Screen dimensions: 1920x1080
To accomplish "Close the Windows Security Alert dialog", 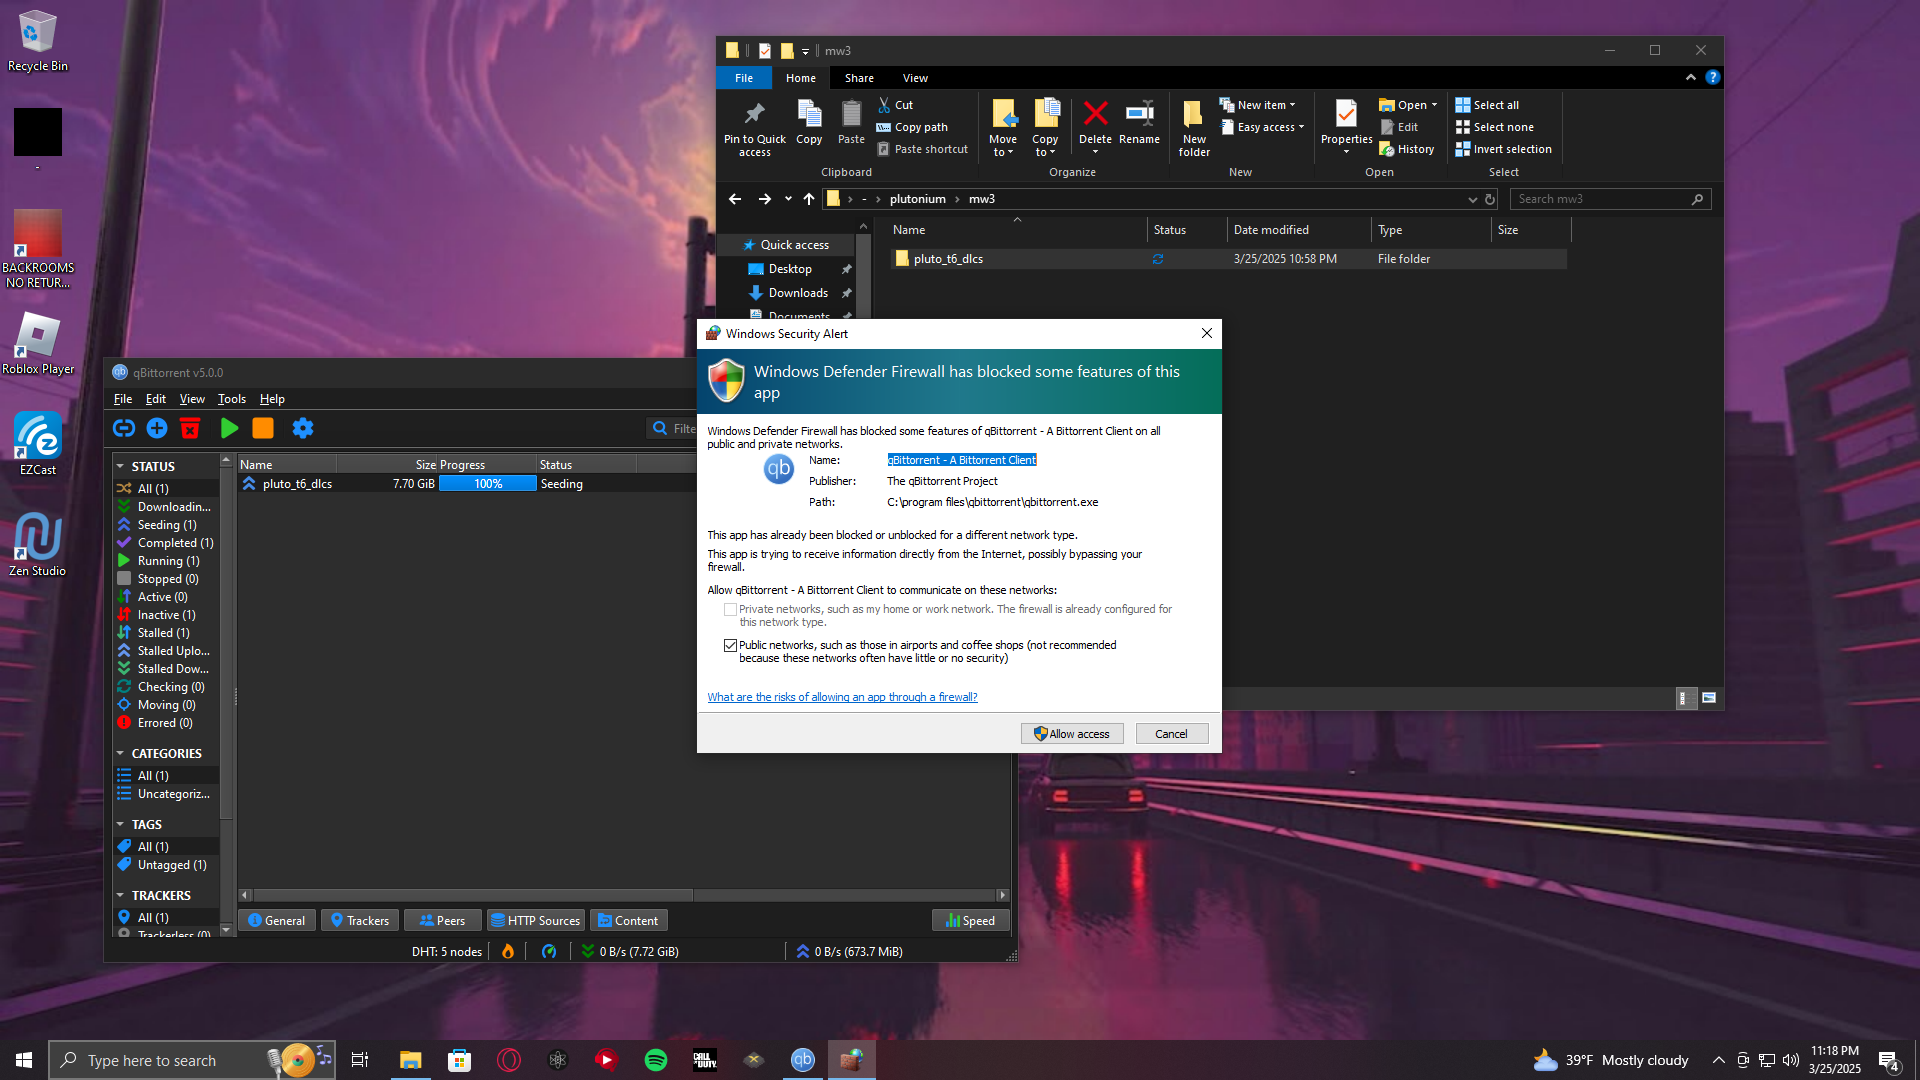I will point(1207,333).
